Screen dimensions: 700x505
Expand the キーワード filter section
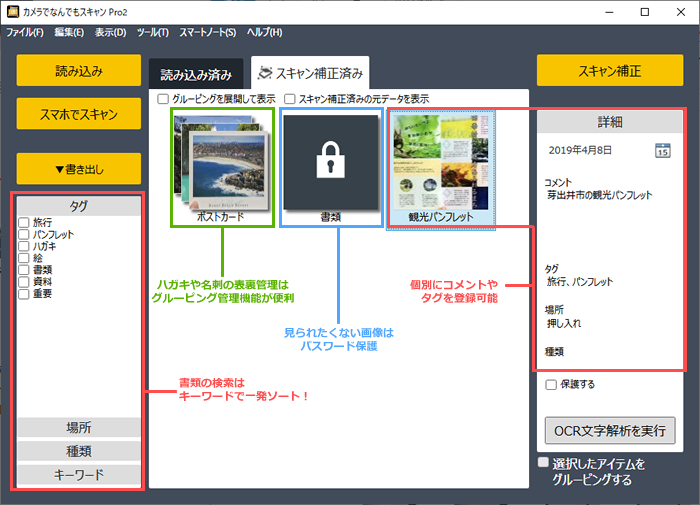[x=77, y=474]
